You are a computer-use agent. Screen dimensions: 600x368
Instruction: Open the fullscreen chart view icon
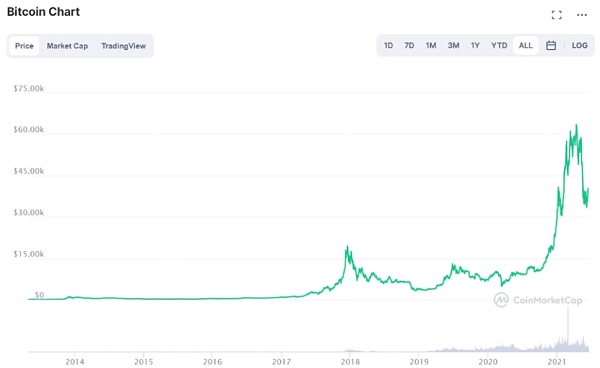coord(557,15)
